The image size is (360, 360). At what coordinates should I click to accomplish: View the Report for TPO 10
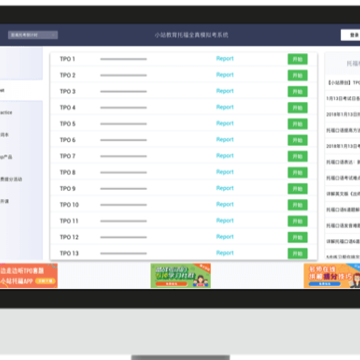coord(225,204)
